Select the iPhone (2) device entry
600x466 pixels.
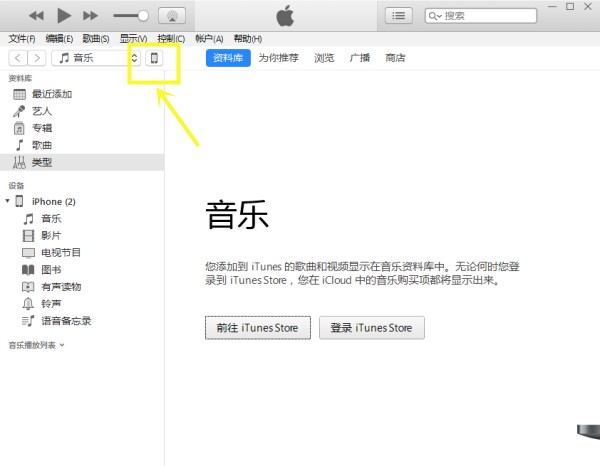coord(54,202)
